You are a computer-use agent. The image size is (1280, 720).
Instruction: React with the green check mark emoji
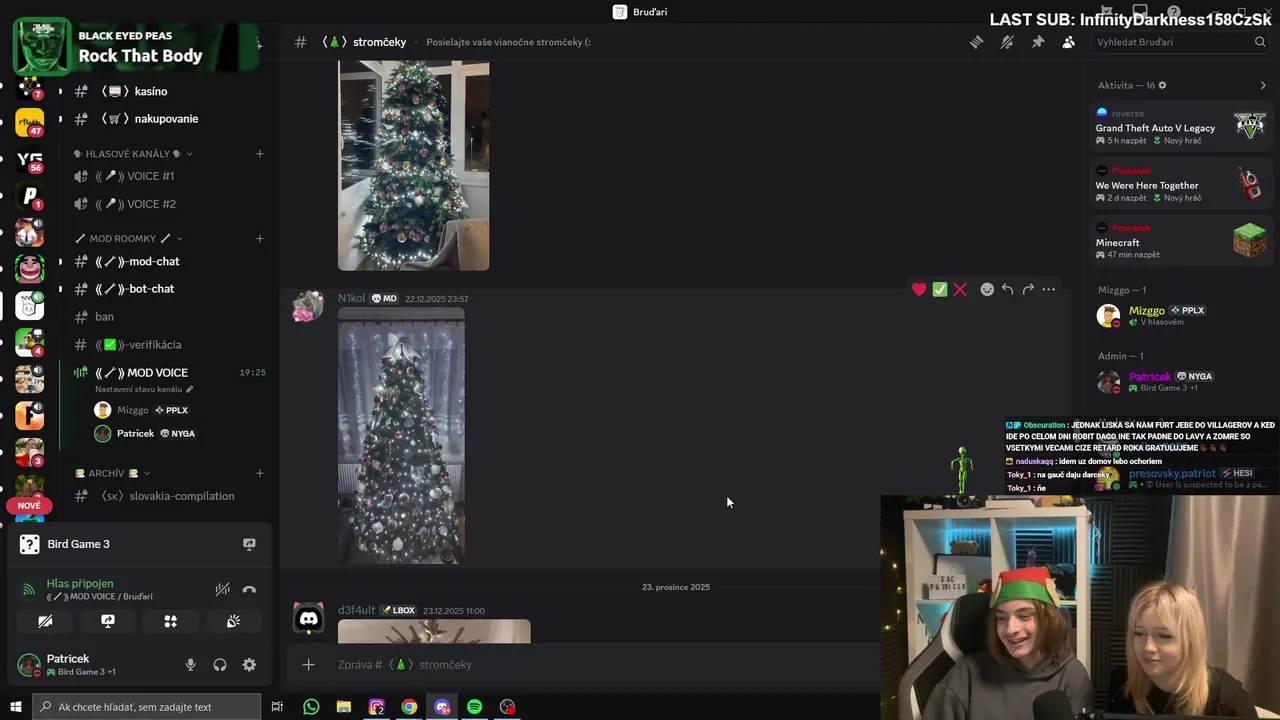pos(940,289)
